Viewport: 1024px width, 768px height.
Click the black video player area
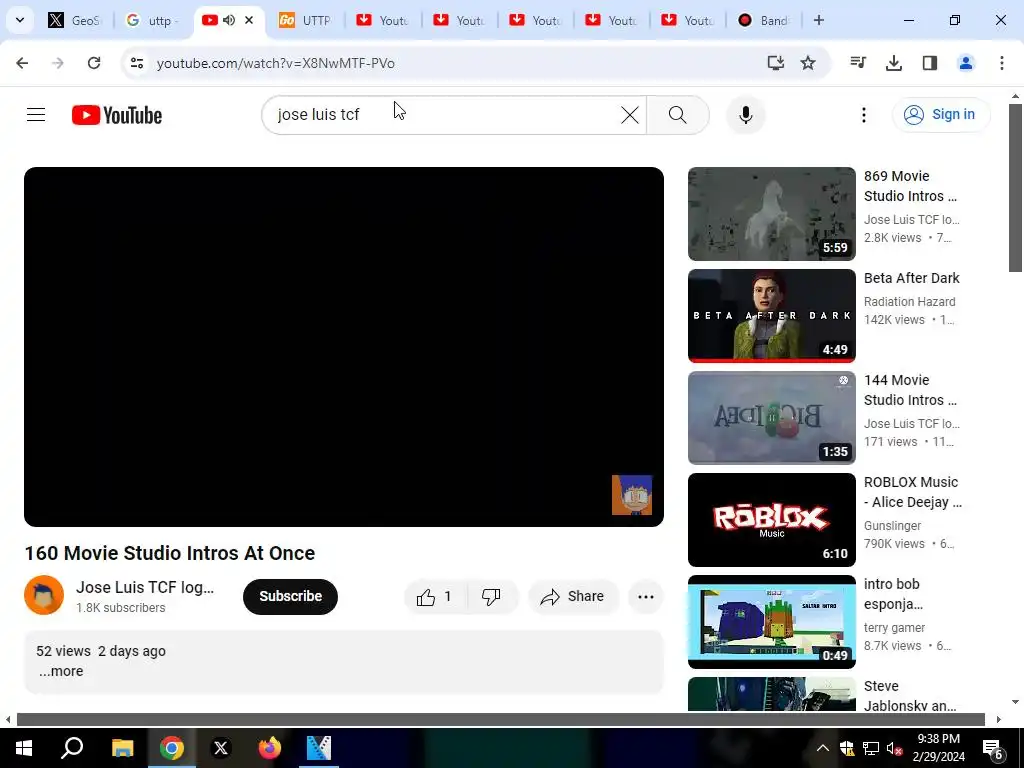pos(344,347)
